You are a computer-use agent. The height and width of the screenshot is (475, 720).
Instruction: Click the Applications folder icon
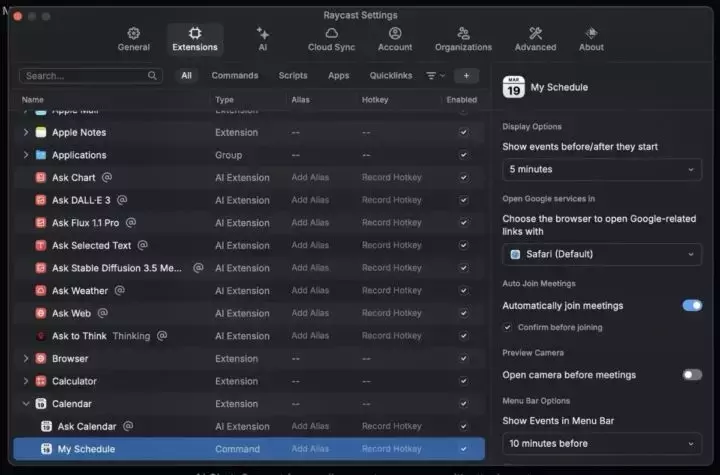41,155
